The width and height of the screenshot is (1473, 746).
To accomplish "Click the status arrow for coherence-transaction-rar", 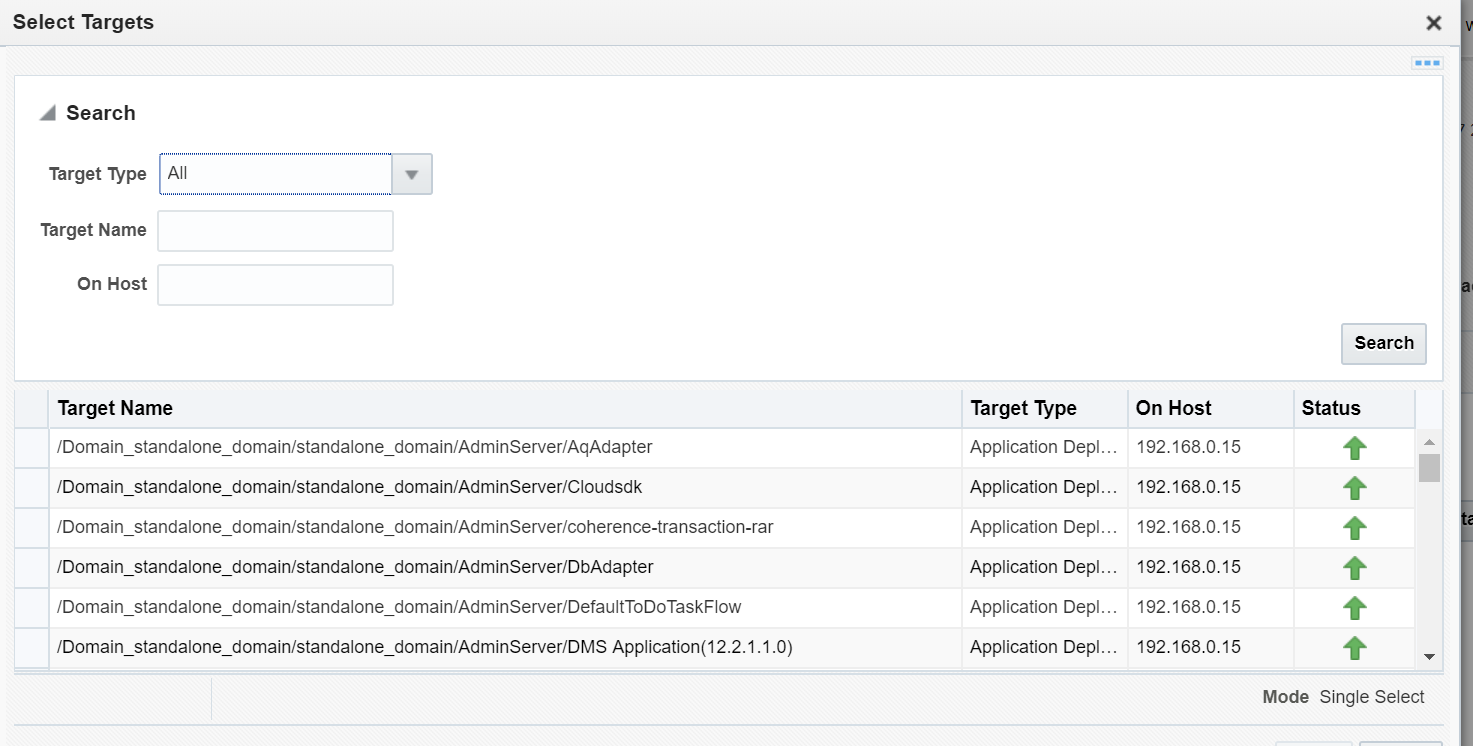I will click(1355, 527).
